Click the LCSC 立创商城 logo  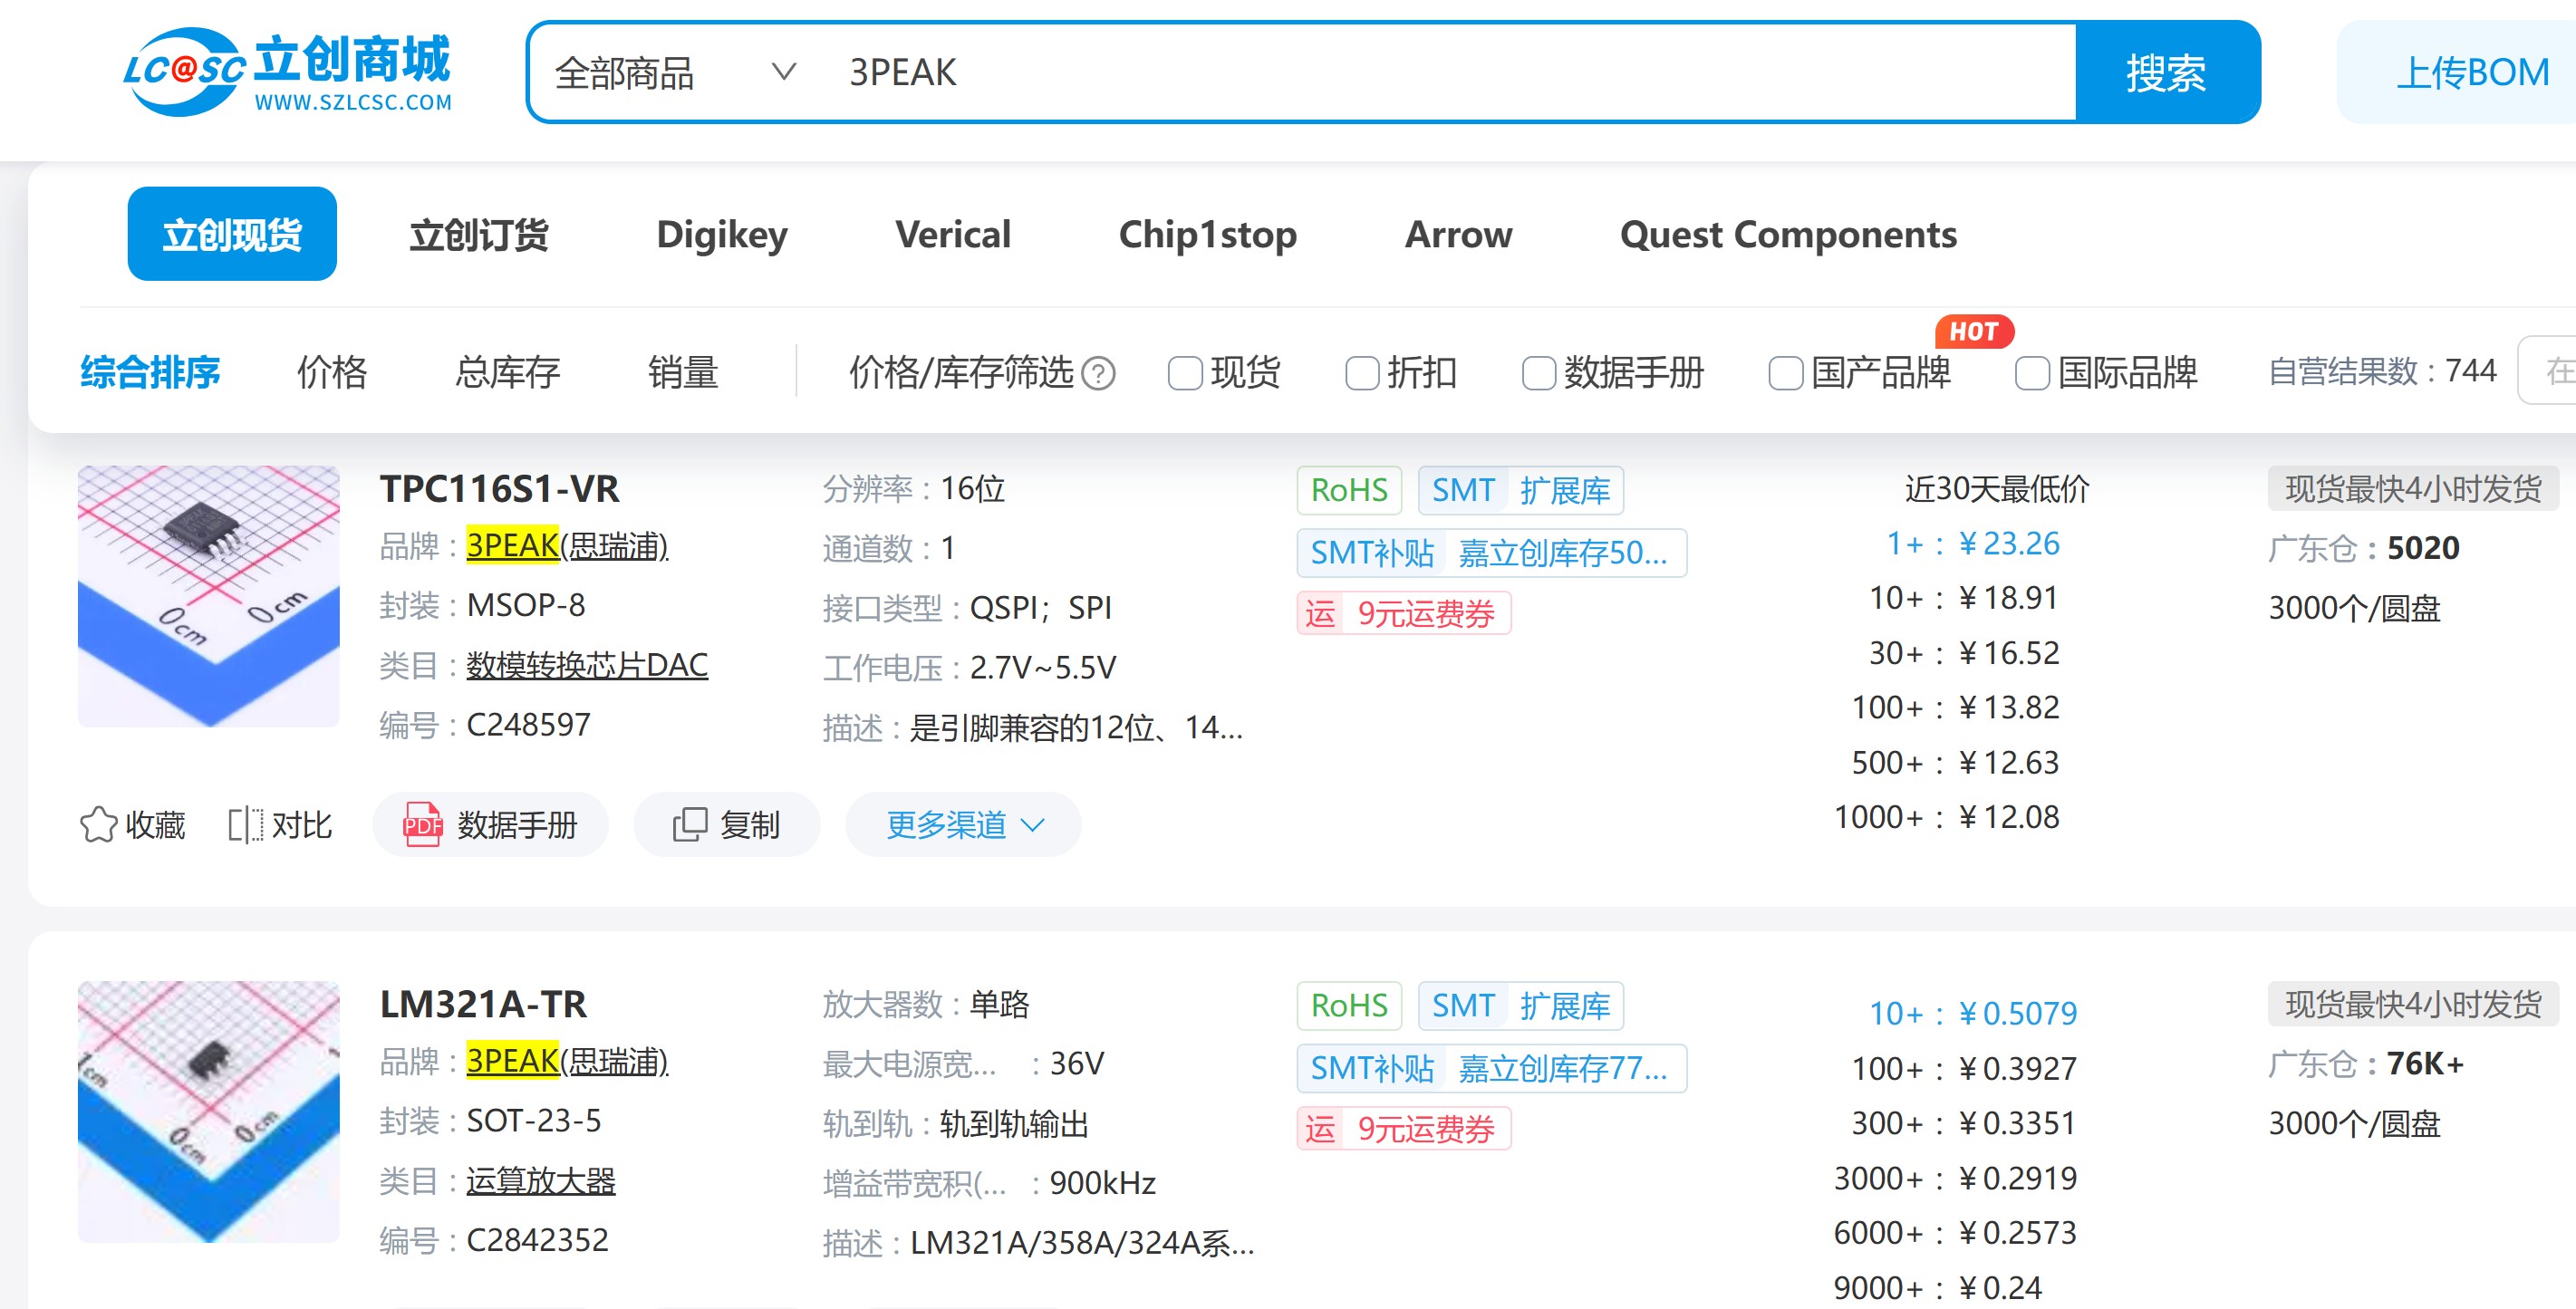click(x=287, y=72)
